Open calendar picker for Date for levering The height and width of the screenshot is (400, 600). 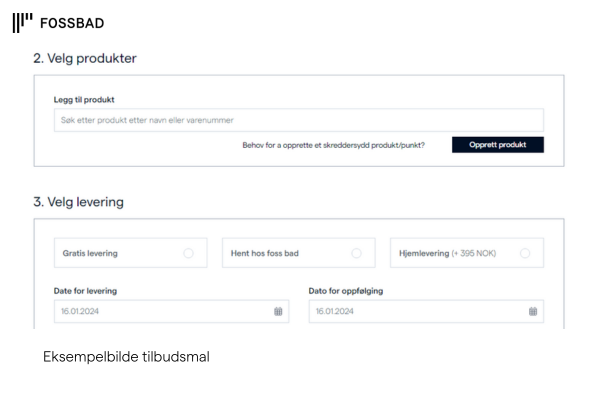[x=278, y=312]
